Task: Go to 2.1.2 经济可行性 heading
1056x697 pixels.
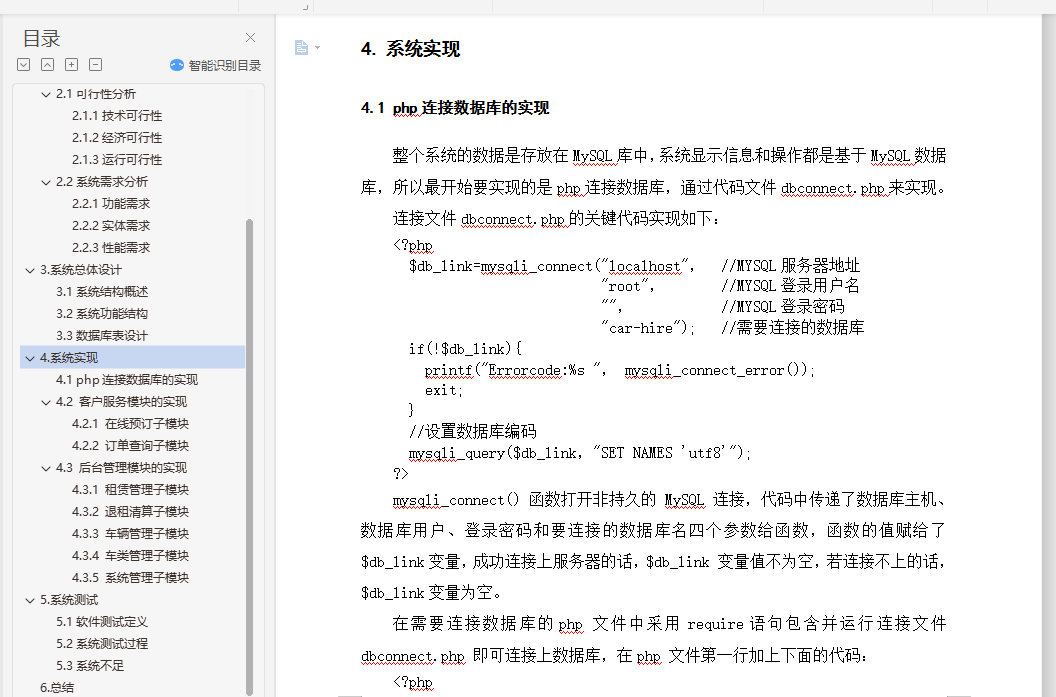Action: (117, 138)
